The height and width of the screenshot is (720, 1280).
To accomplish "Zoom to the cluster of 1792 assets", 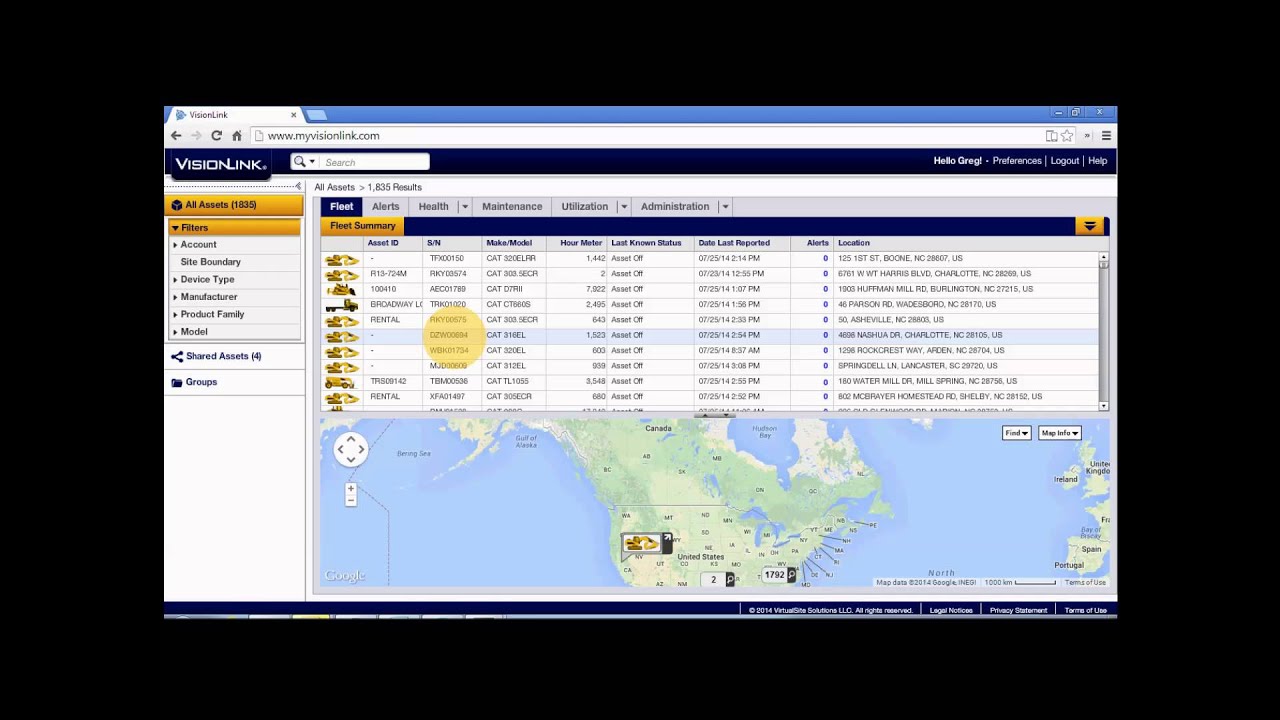I will (779, 575).
